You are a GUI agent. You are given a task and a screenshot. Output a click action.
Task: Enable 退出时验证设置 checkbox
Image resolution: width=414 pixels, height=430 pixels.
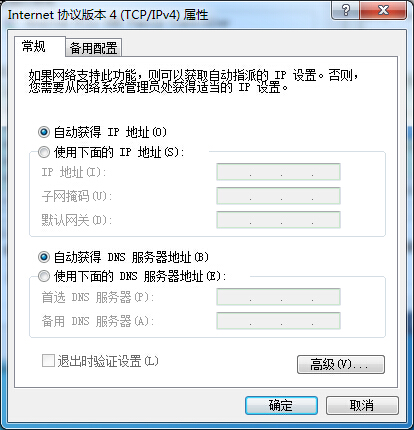pyautogui.click(x=48, y=361)
